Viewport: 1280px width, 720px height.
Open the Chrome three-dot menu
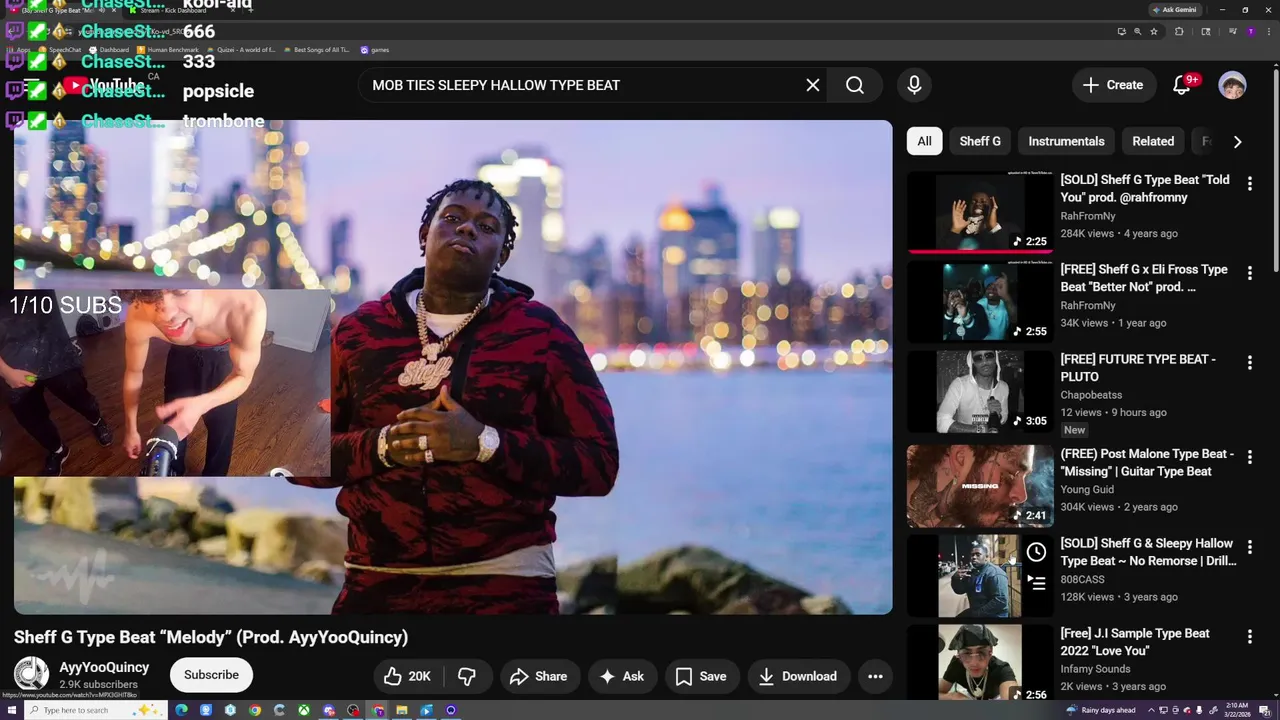coord(1267,32)
